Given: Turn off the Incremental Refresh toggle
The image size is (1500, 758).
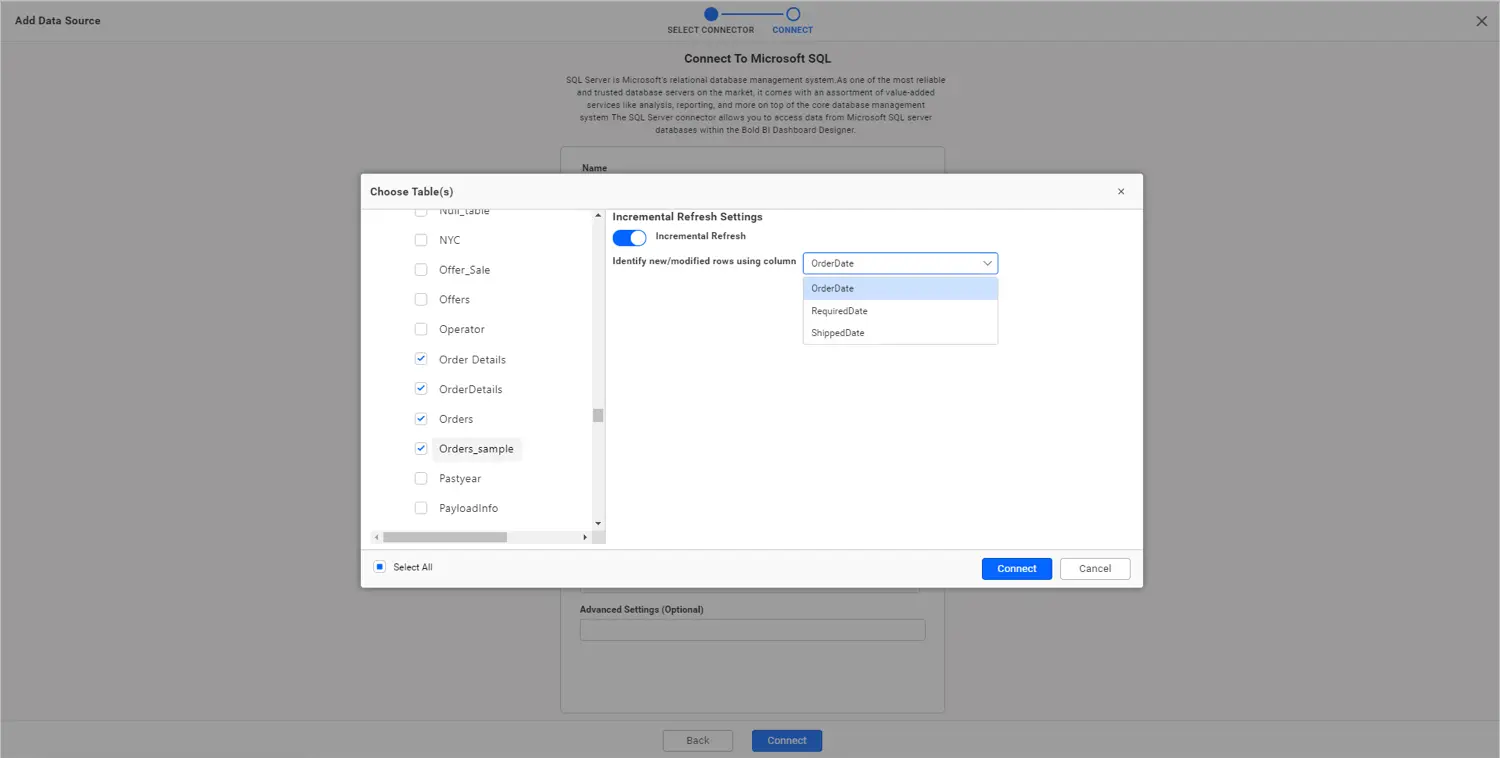Looking at the screenshot, I should coord(629,237).
